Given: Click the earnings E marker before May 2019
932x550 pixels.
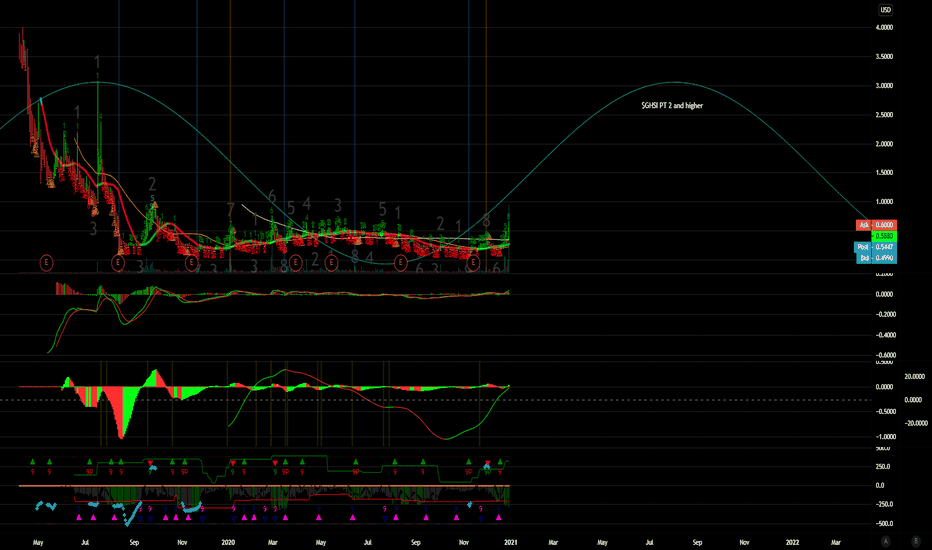Looking at the screenshot, I should 46,262.
